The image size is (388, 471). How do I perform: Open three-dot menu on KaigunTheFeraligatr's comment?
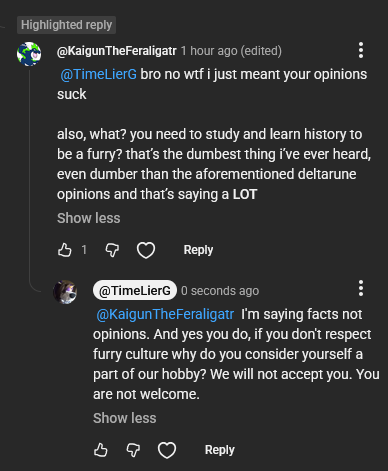361,51
